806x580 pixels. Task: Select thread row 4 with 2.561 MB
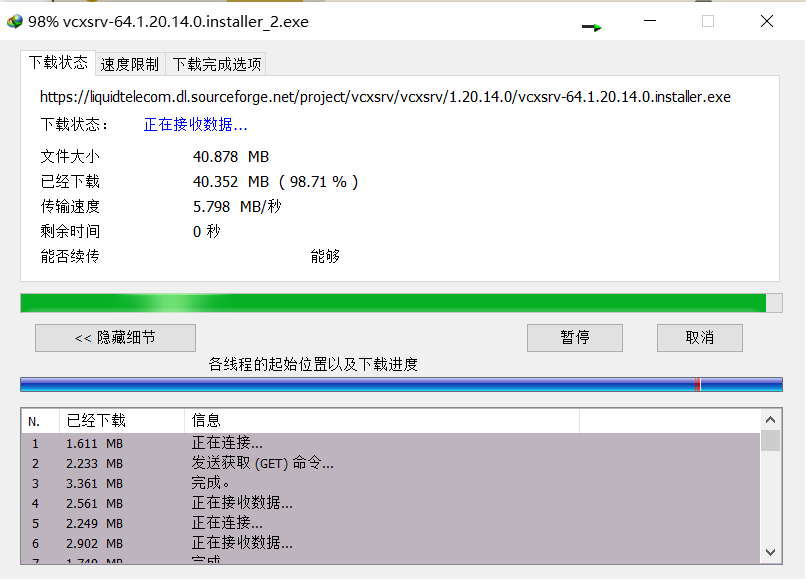point(391,503)
